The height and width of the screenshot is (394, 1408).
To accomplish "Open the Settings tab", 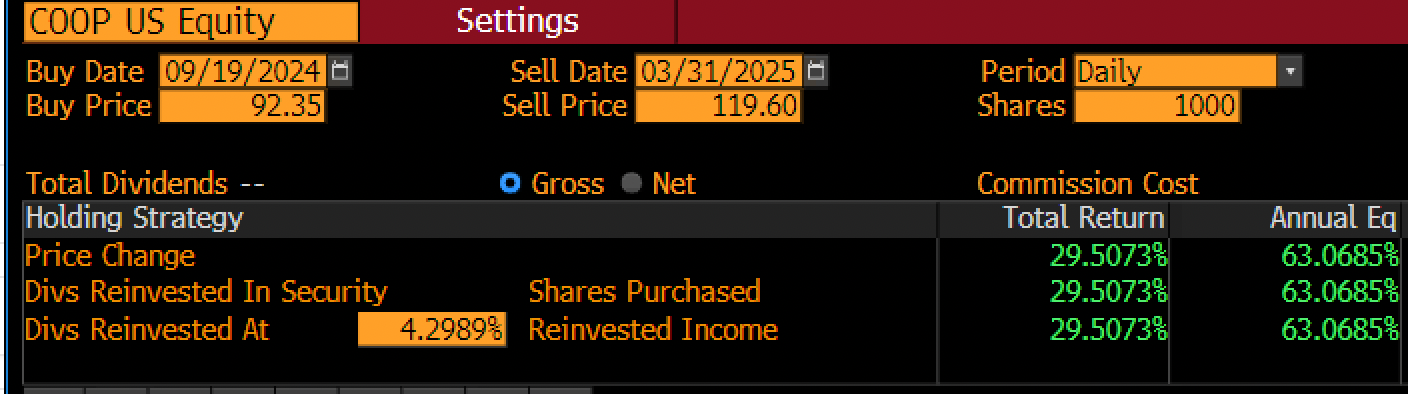I will (x=517, y=20).
